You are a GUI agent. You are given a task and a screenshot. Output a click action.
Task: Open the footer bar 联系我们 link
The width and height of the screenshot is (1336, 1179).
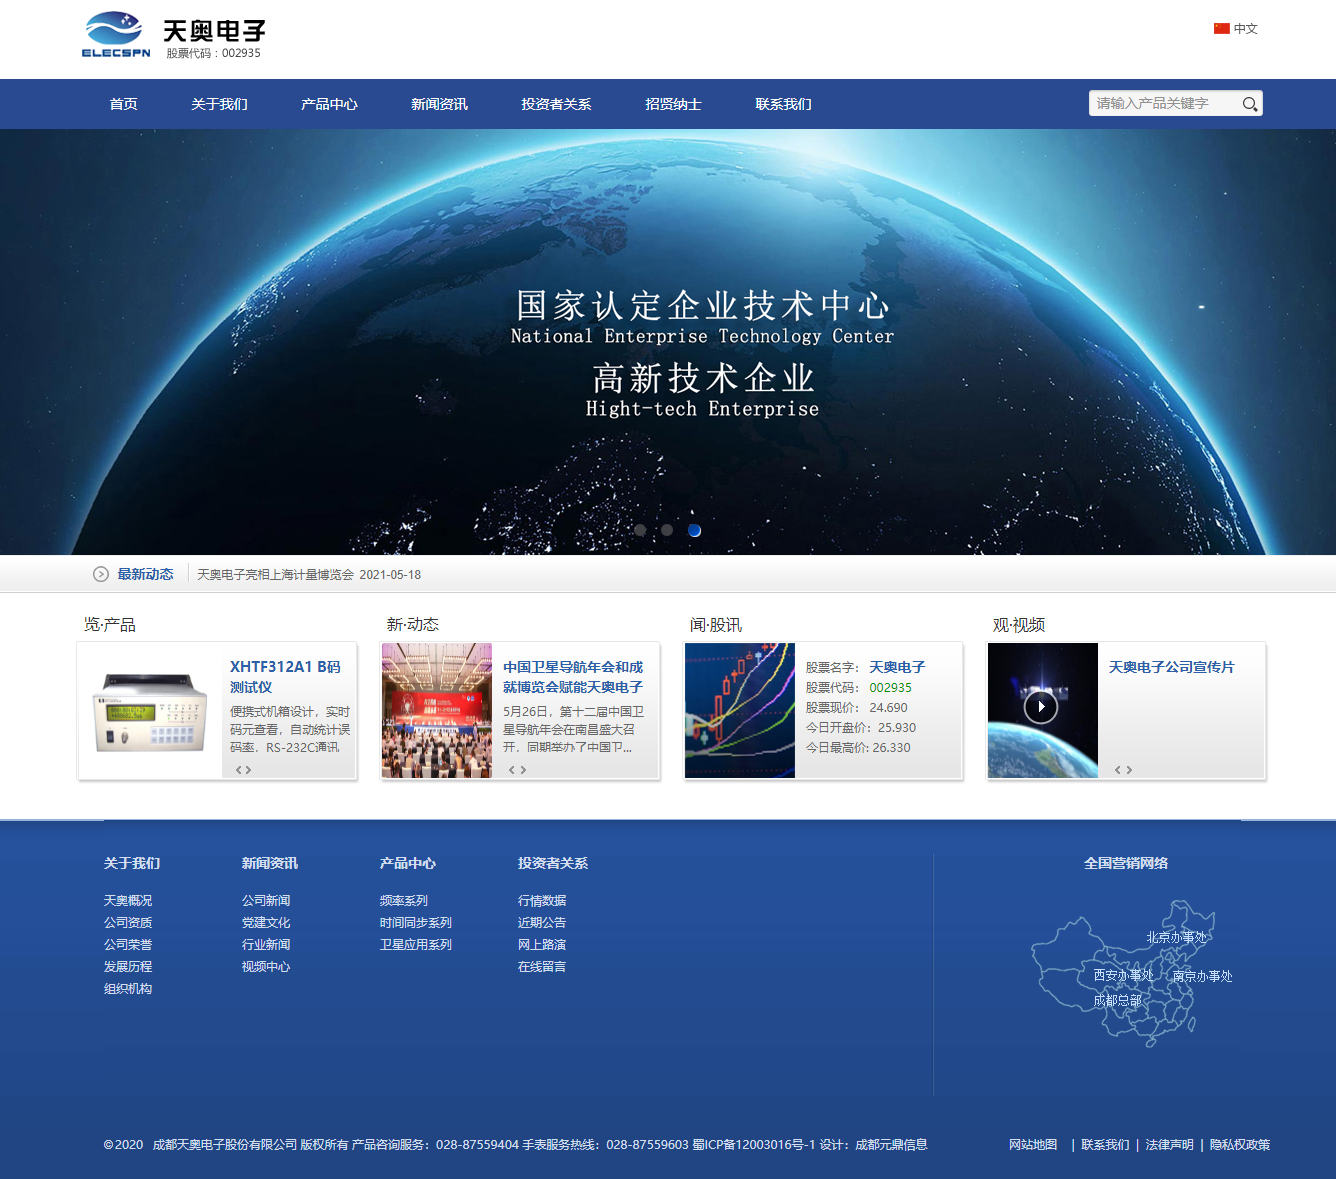tap(1105, 1145)
